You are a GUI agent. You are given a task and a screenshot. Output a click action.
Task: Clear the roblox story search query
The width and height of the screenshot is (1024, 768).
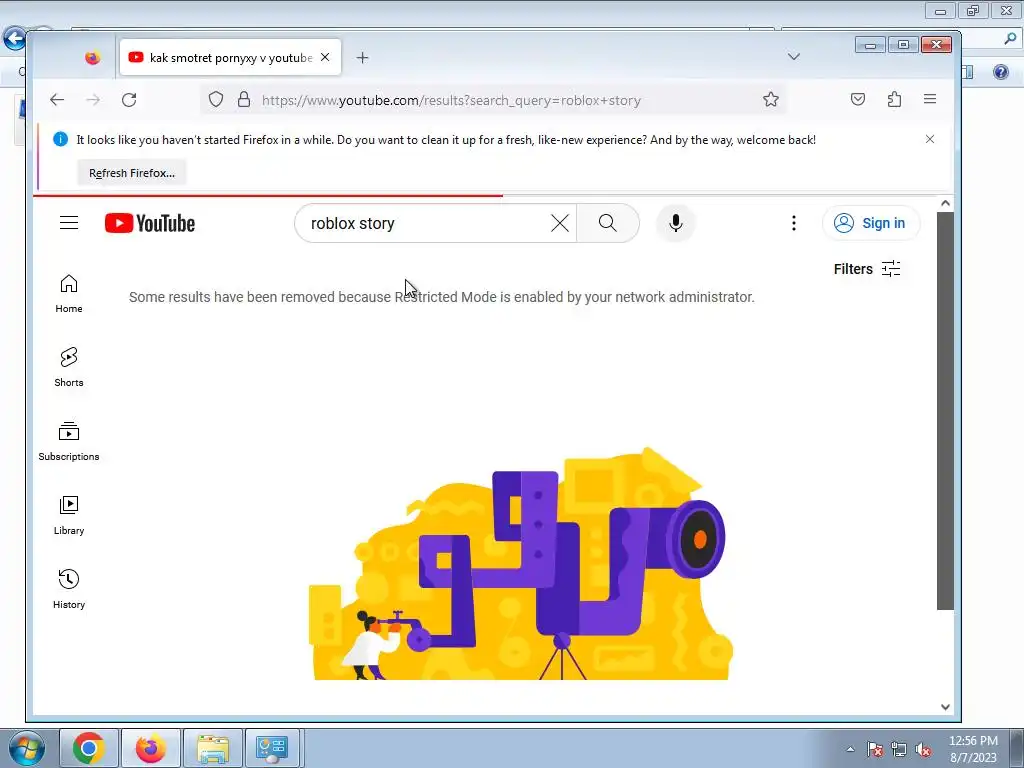tap(560, 223)
